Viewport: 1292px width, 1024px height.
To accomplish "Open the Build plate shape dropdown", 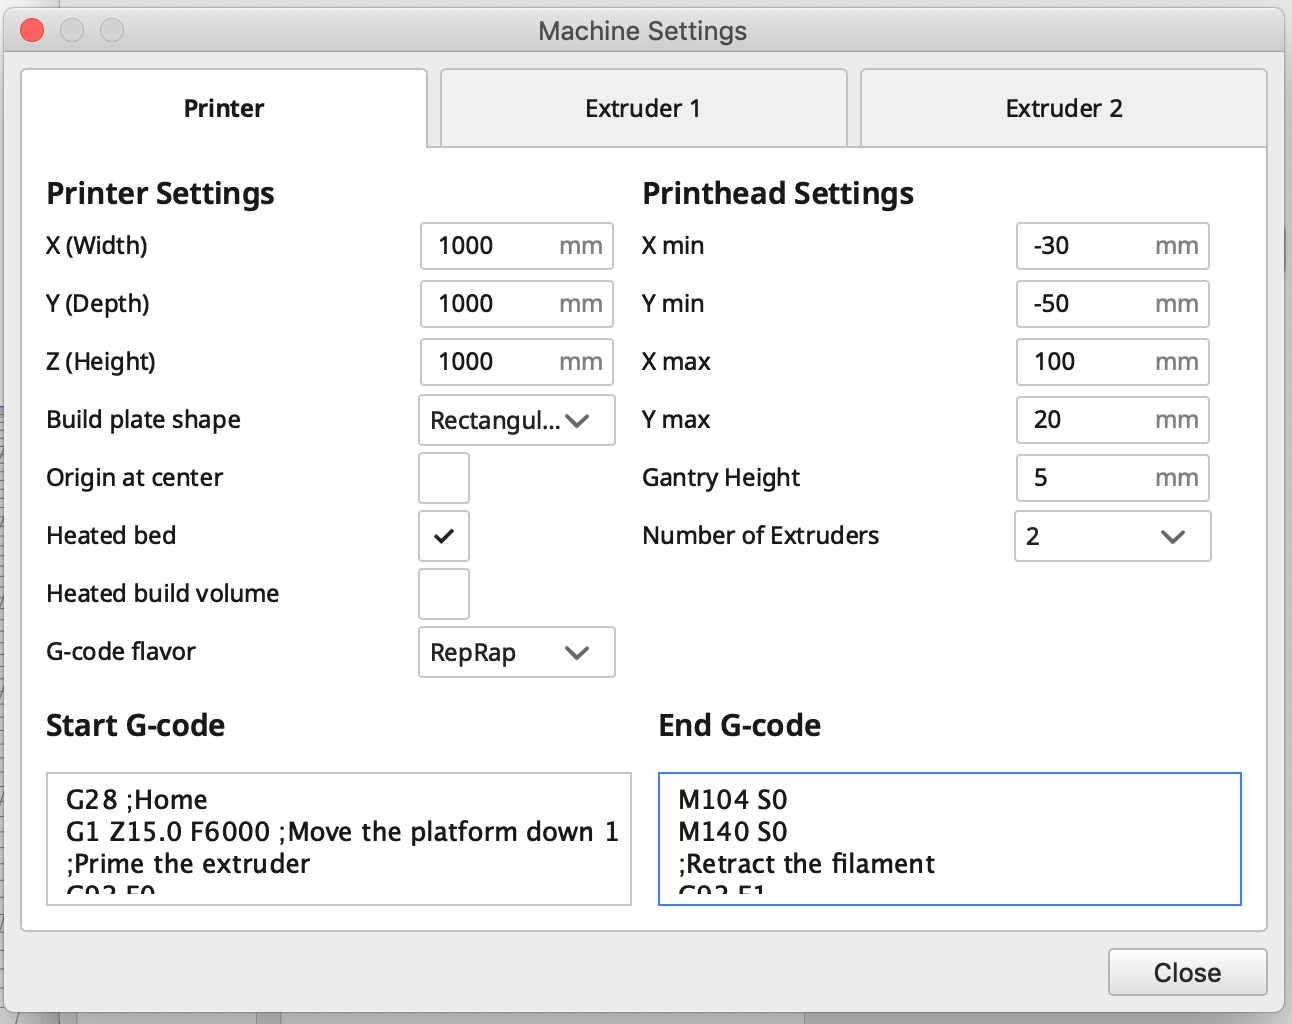I will pyautogui.click(x=516, y=420).
